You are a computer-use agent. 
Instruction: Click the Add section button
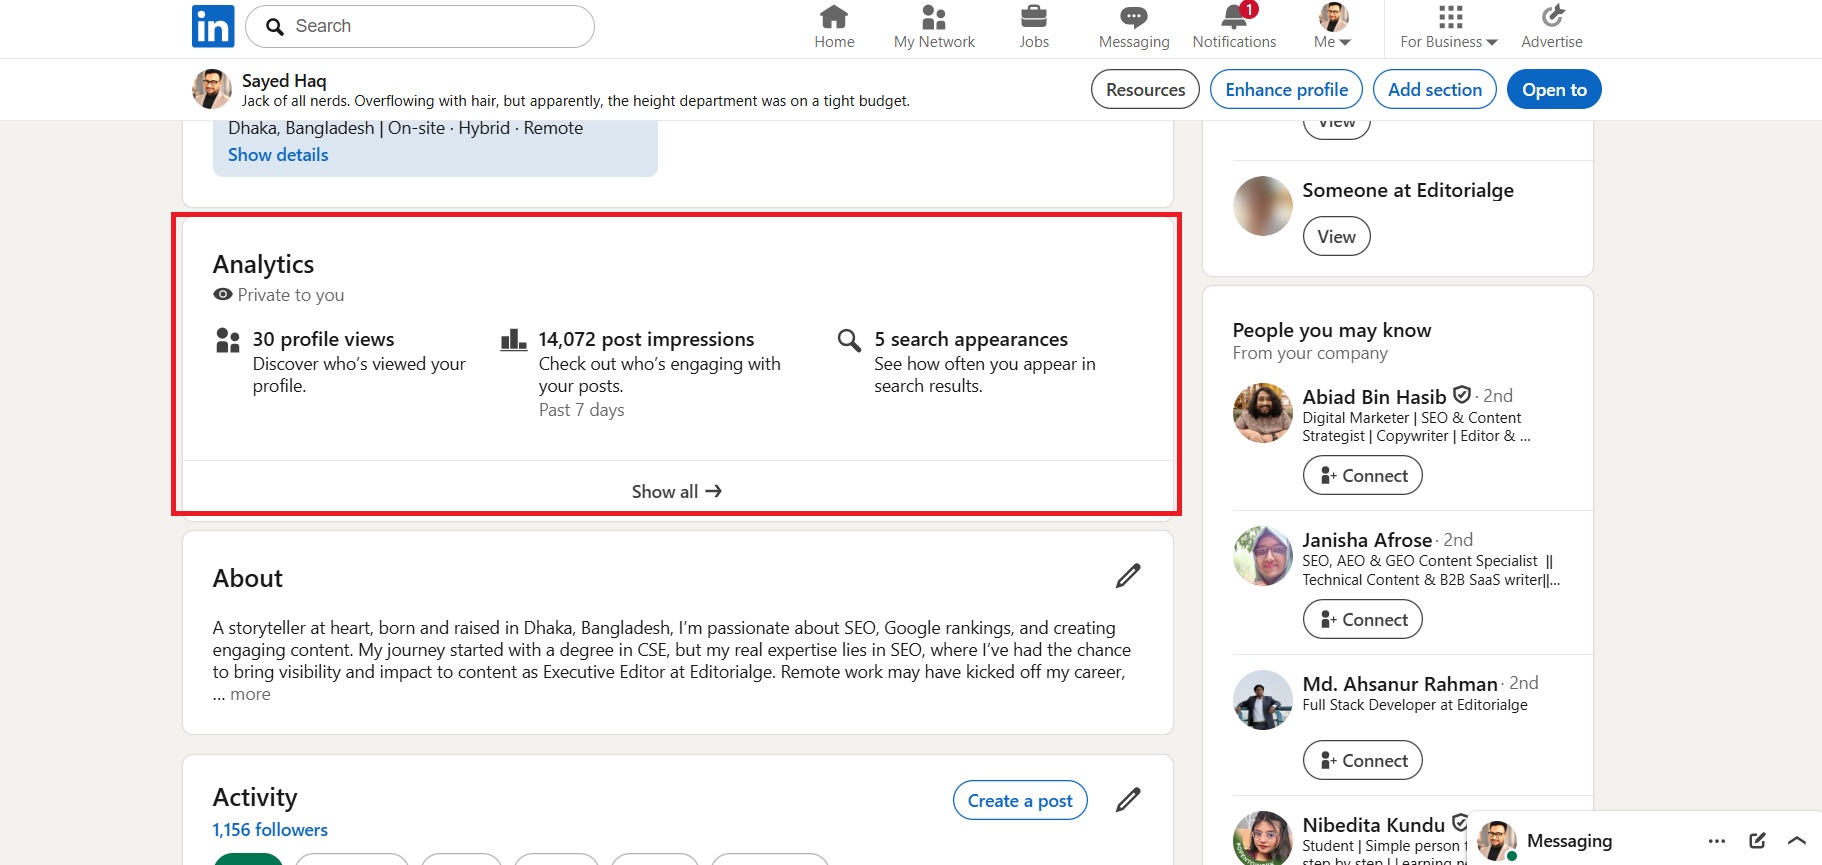[x=1435, y=90]
